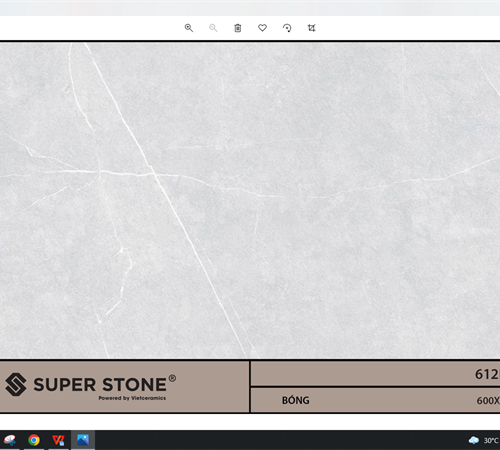
Task: Click the BÓNG label in image
Action: (296, 400)
